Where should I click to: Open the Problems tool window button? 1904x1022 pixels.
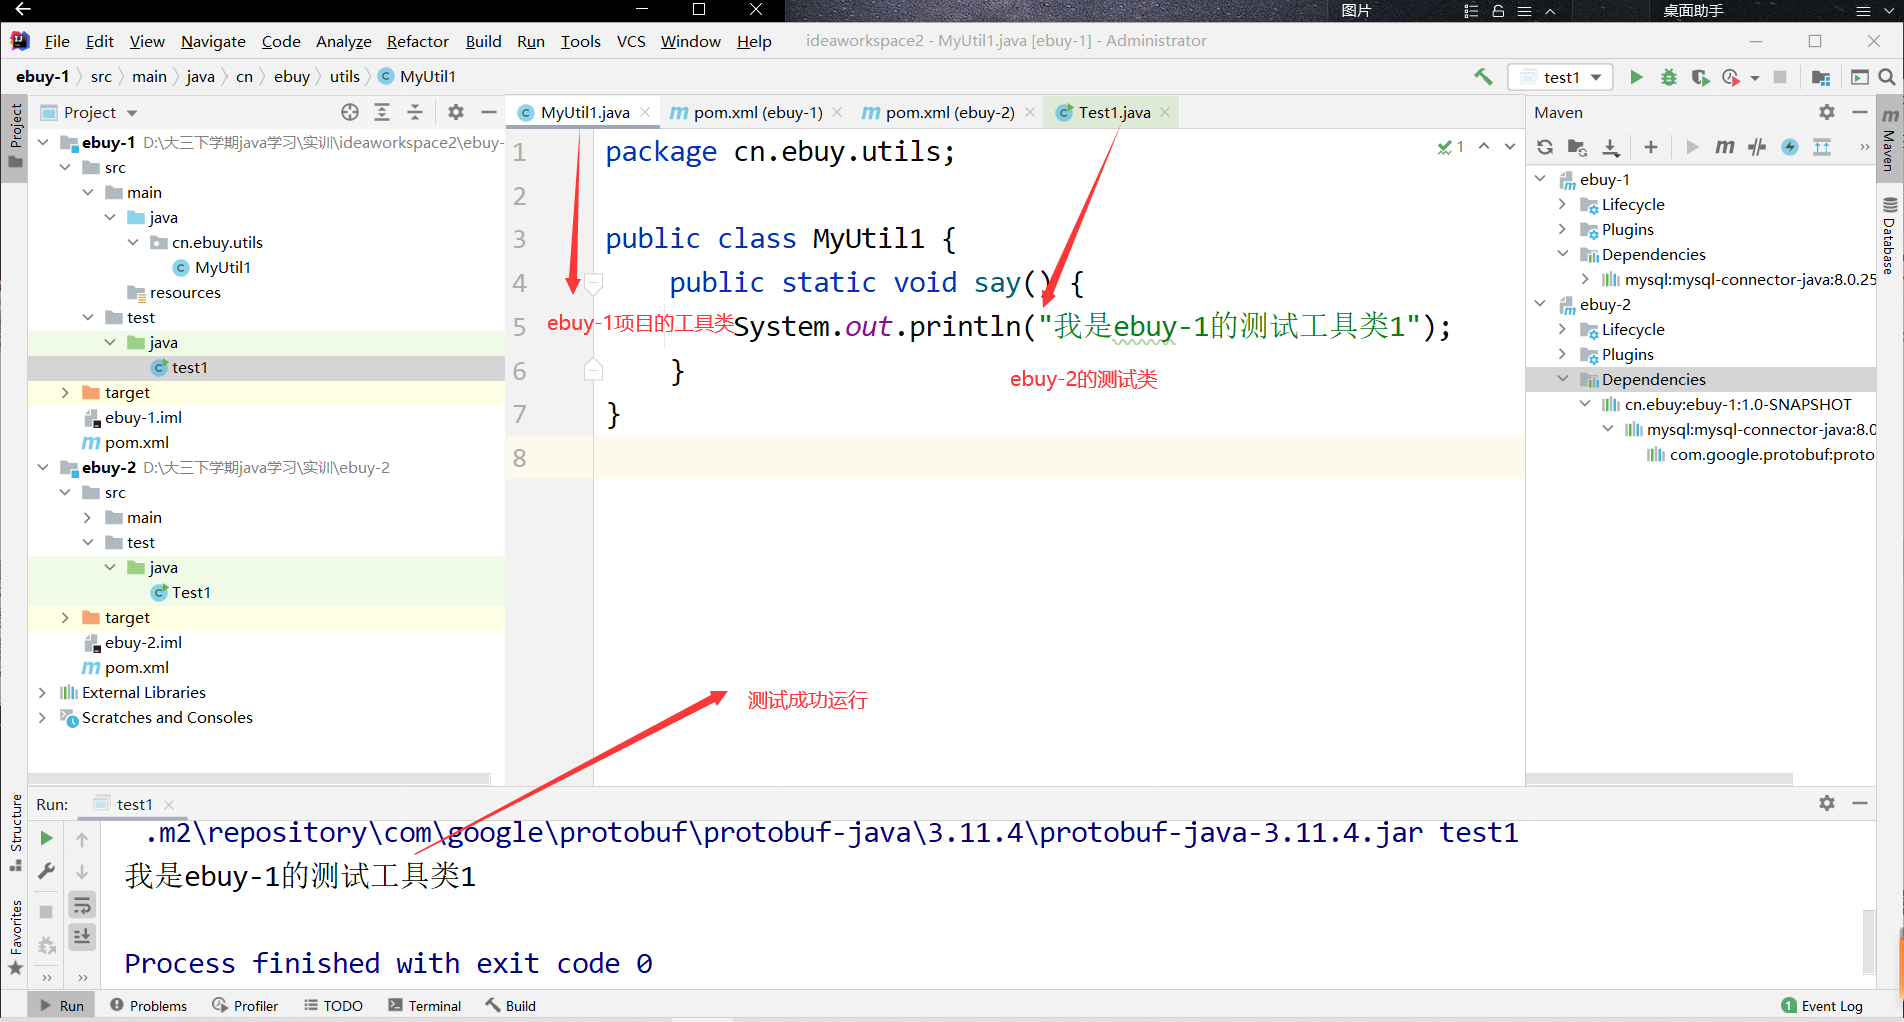(x=148, y=1005)
